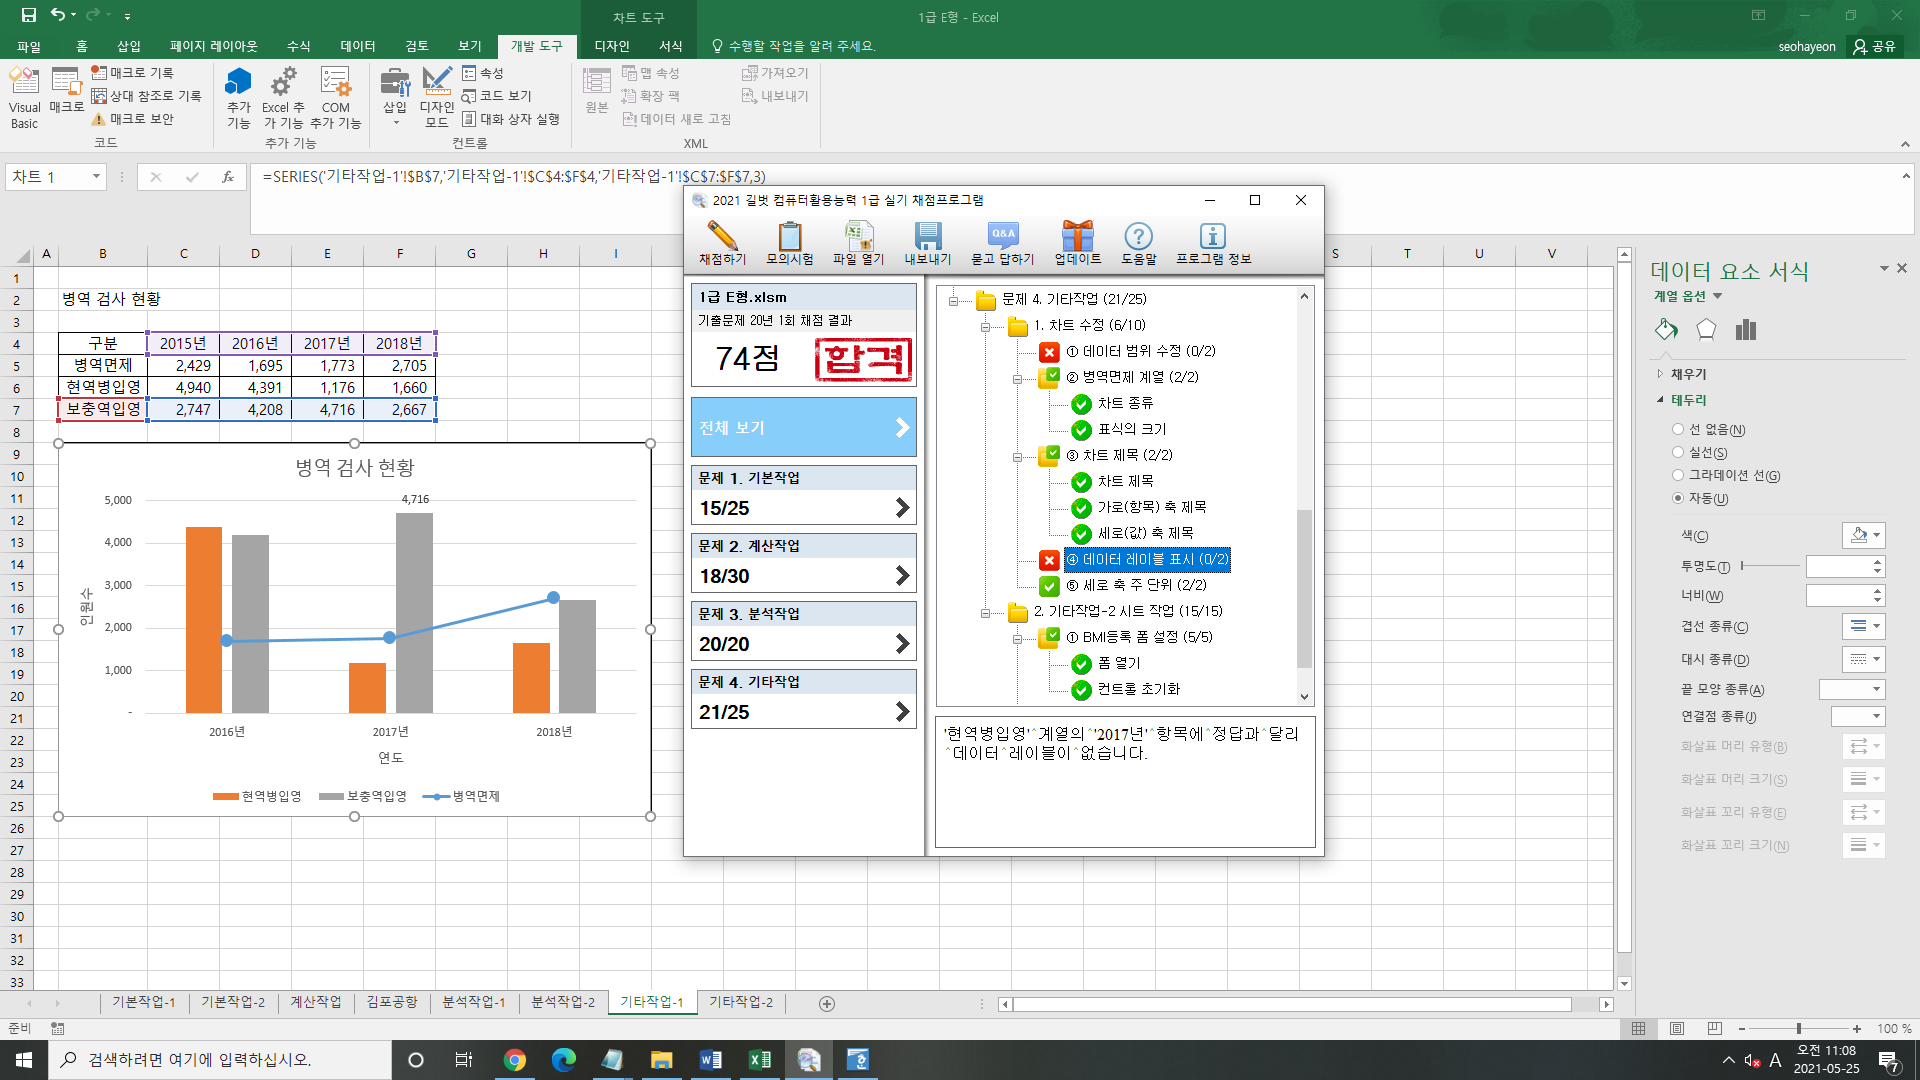Click the Visual Basic ribbon icon

(24, 98)
